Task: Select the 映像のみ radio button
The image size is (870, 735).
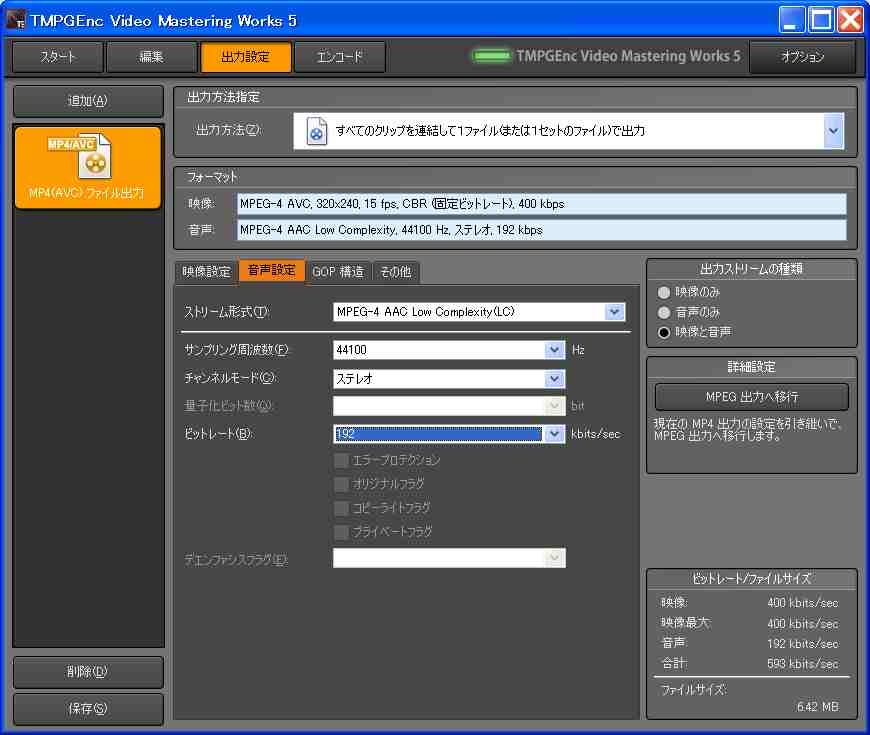Action: click(663, 293)
